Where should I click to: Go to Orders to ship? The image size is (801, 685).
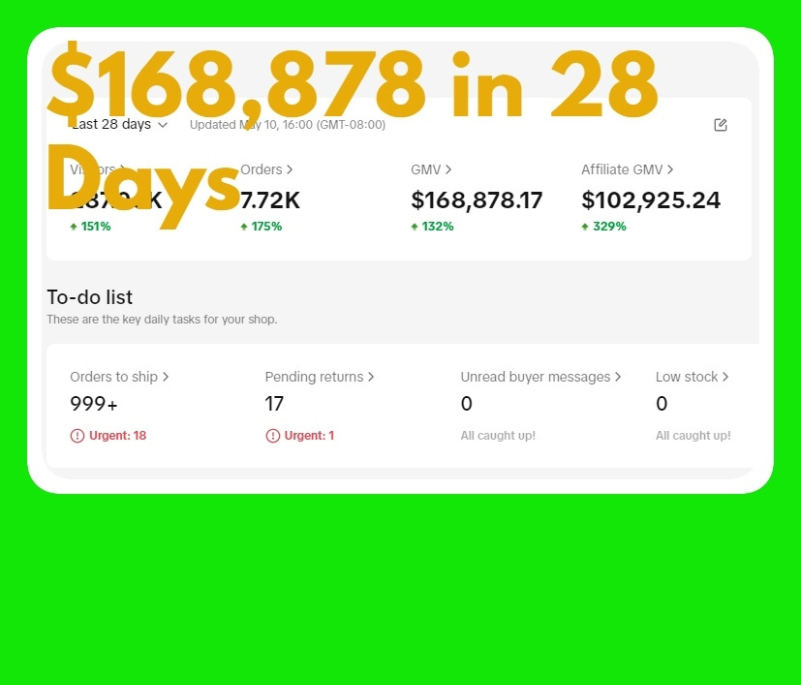pyautogui.click(x=119, y=377)
